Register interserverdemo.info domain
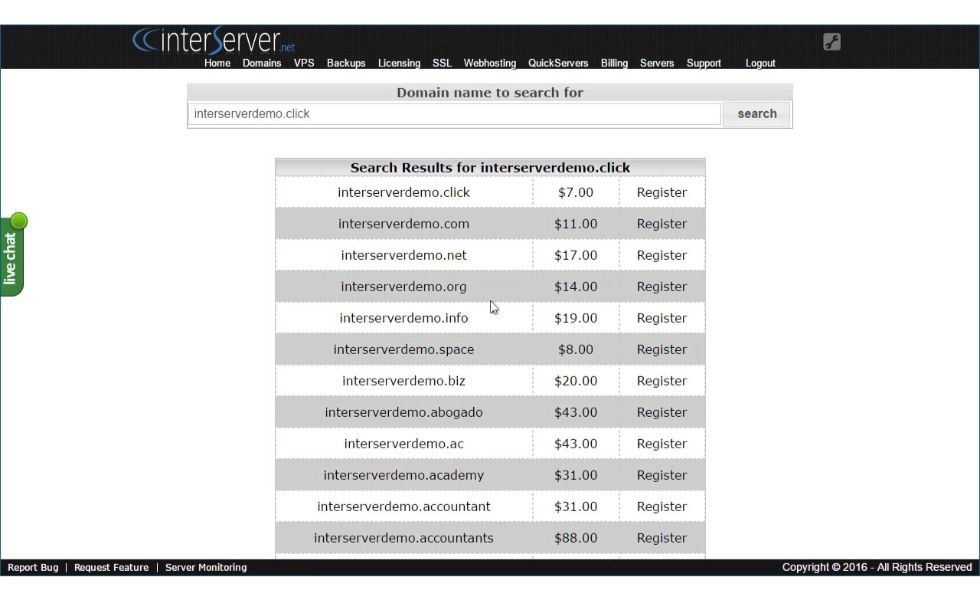The image size is (980, 600). point(661,318)
